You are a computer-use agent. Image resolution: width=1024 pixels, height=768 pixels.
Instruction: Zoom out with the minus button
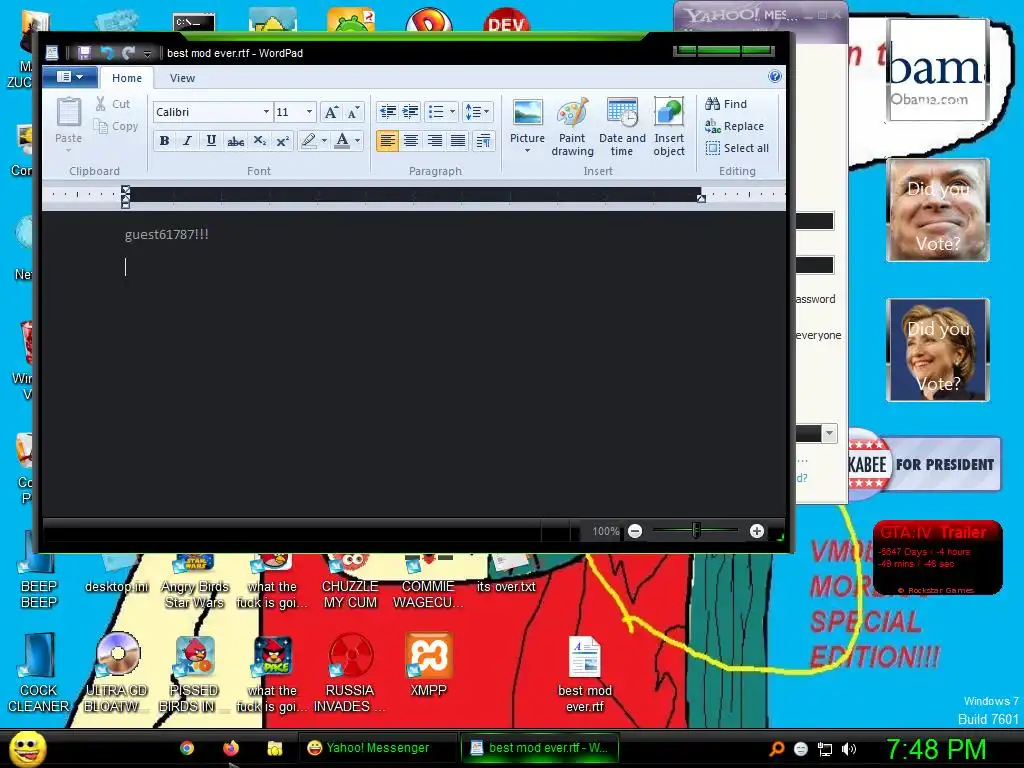click(635, 531)
